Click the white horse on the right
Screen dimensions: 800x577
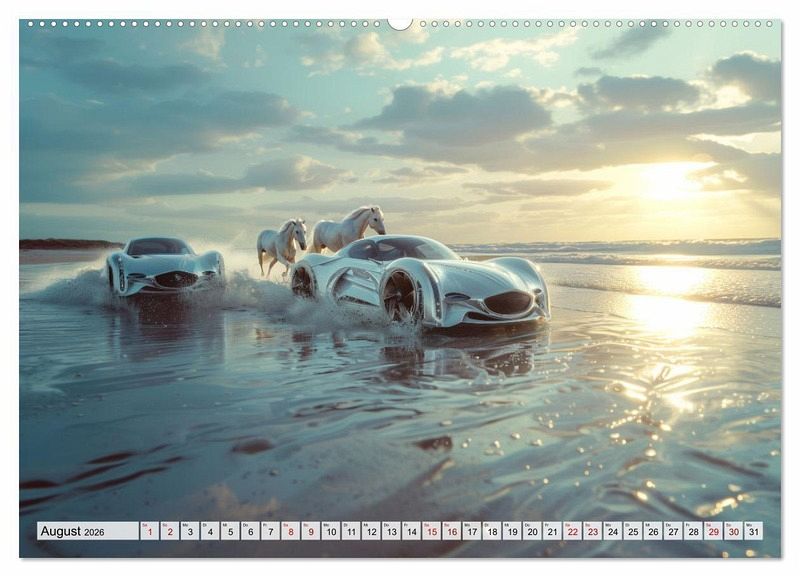pyautogui.click(x=347, y=228)
